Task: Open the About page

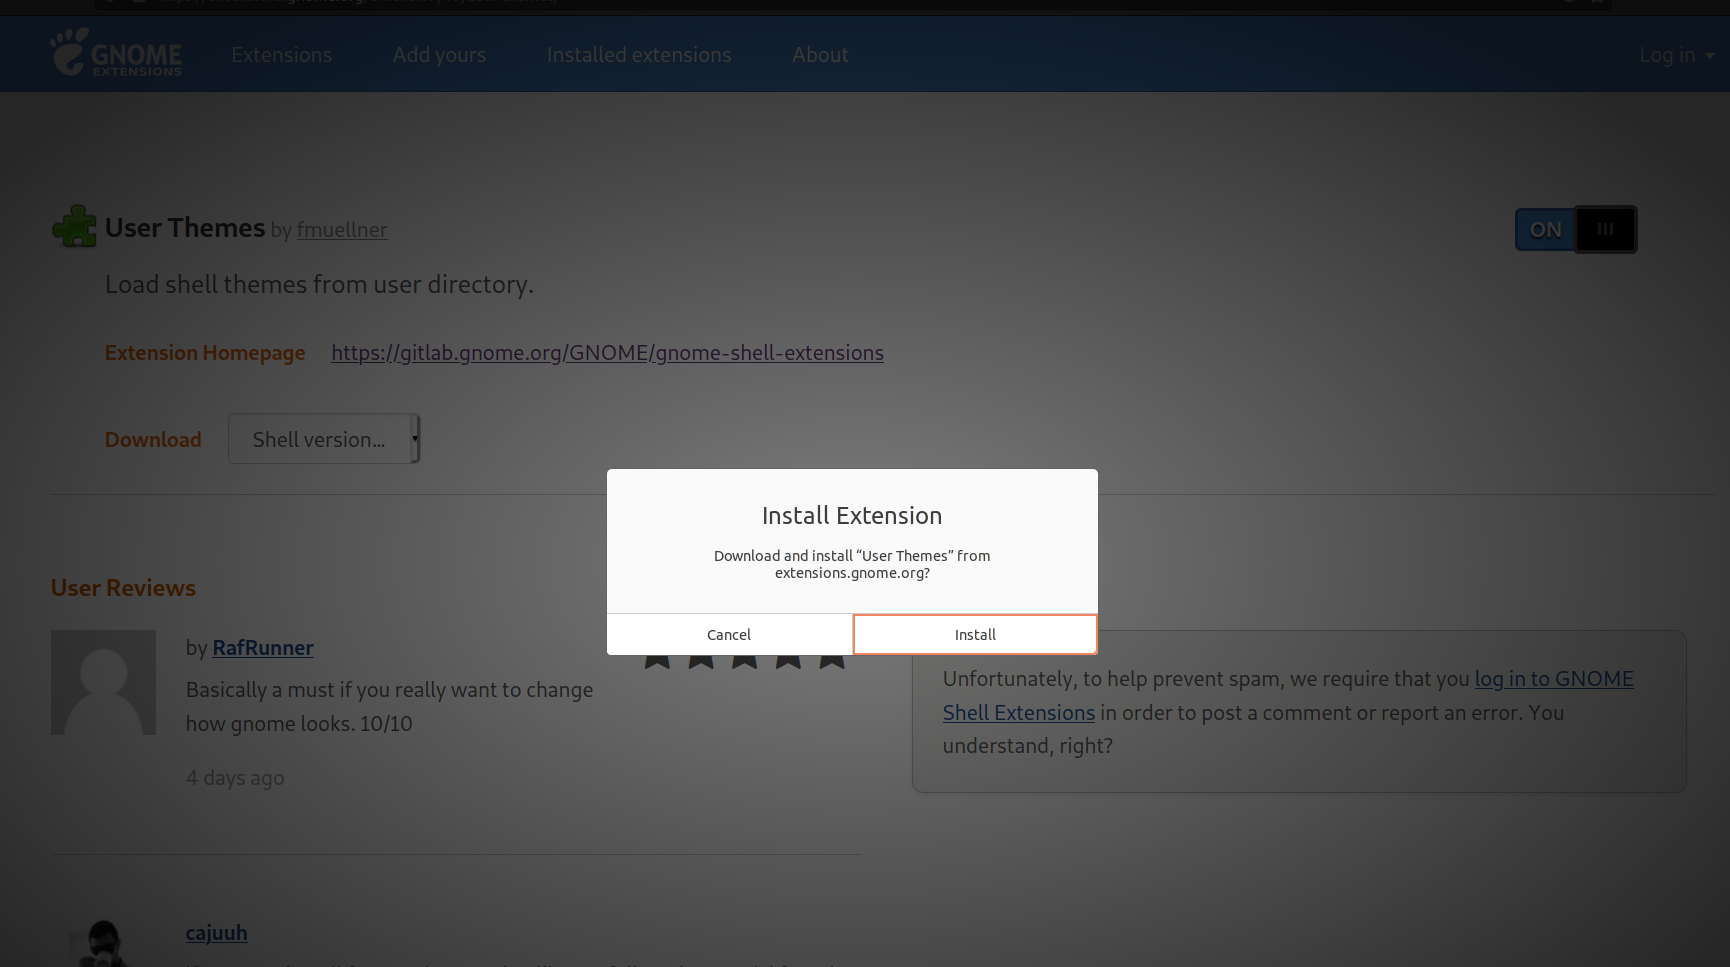Action: [x=819, y=55]
